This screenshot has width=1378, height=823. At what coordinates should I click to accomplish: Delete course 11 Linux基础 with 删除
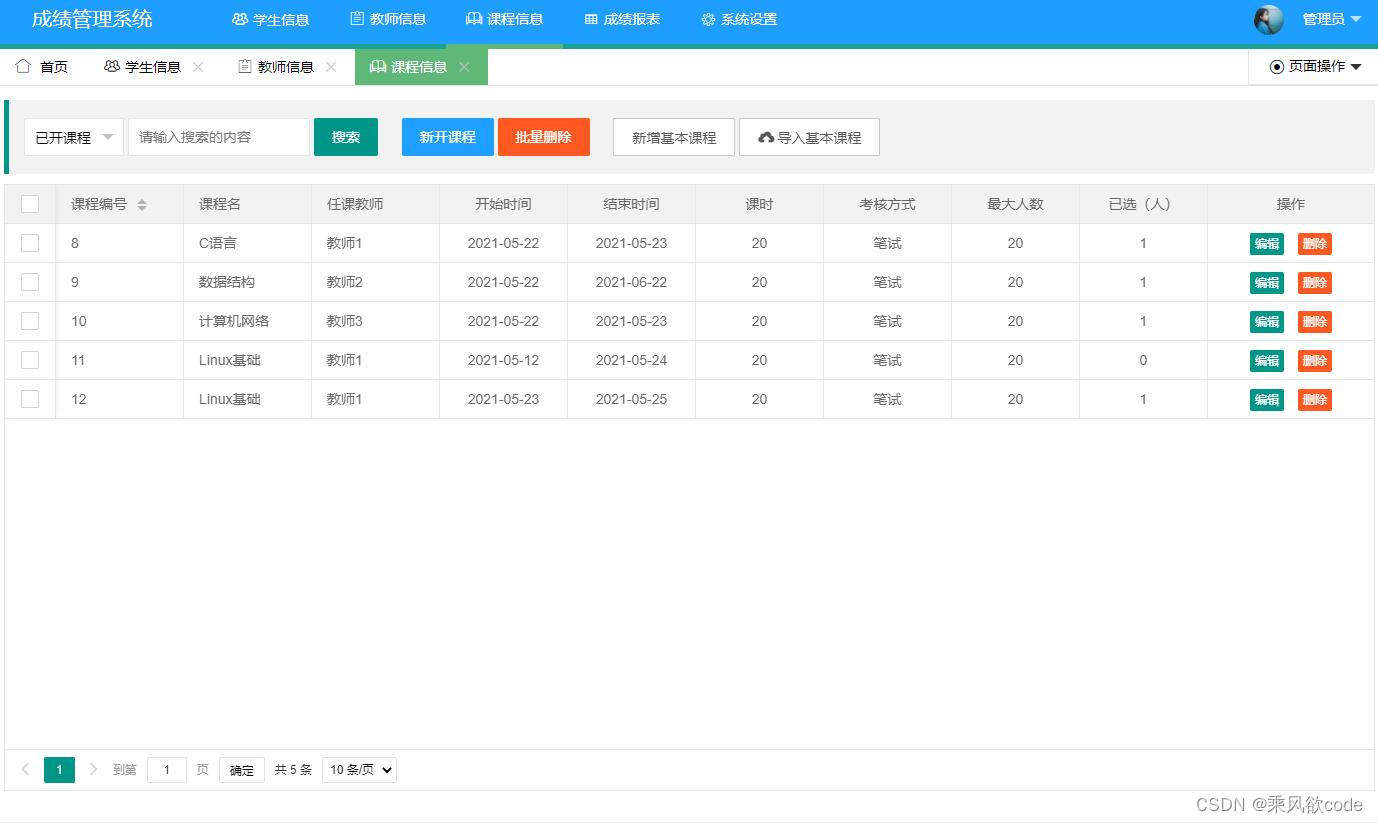click(x=1315, y=360)
